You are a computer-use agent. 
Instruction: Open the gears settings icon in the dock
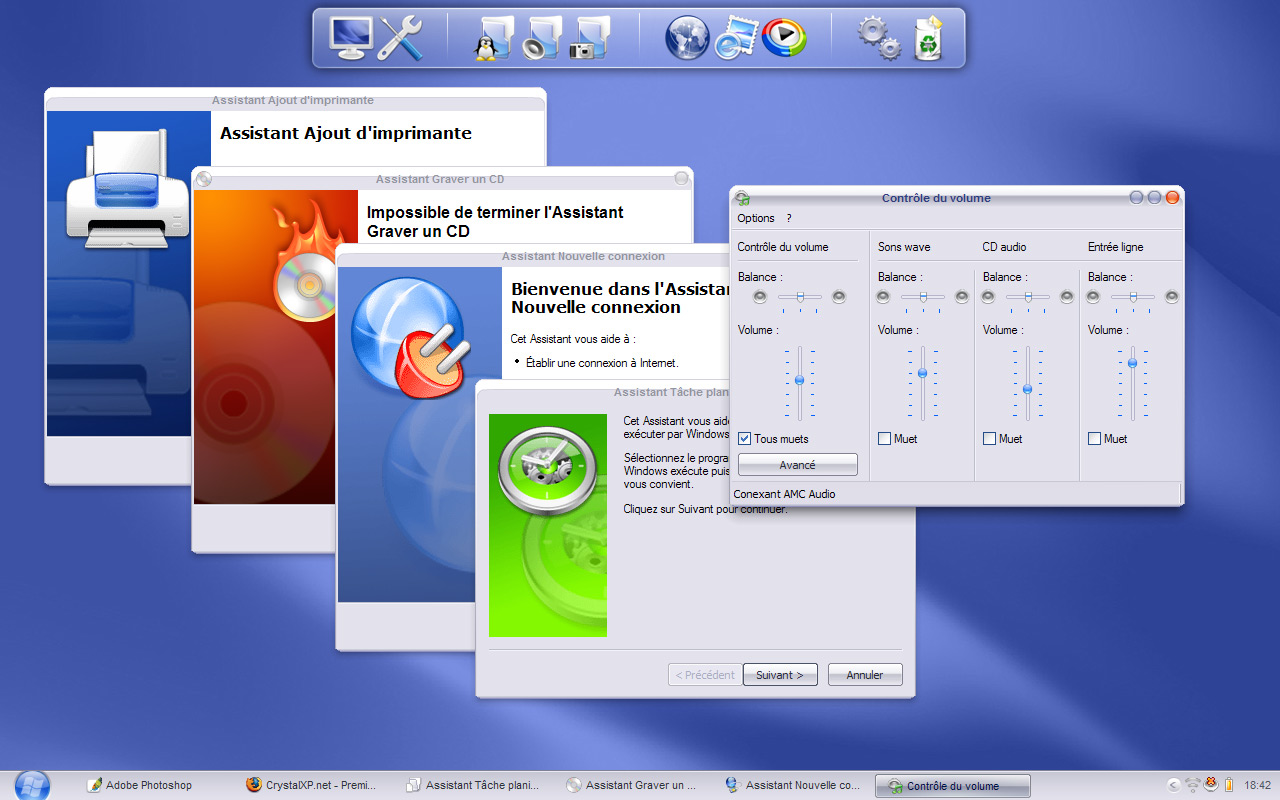(879, 38)
